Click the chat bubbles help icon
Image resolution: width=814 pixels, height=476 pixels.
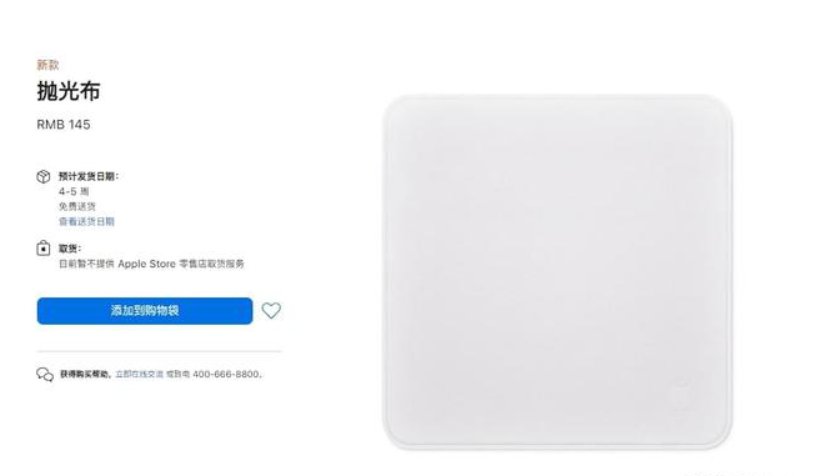point(45,374)
